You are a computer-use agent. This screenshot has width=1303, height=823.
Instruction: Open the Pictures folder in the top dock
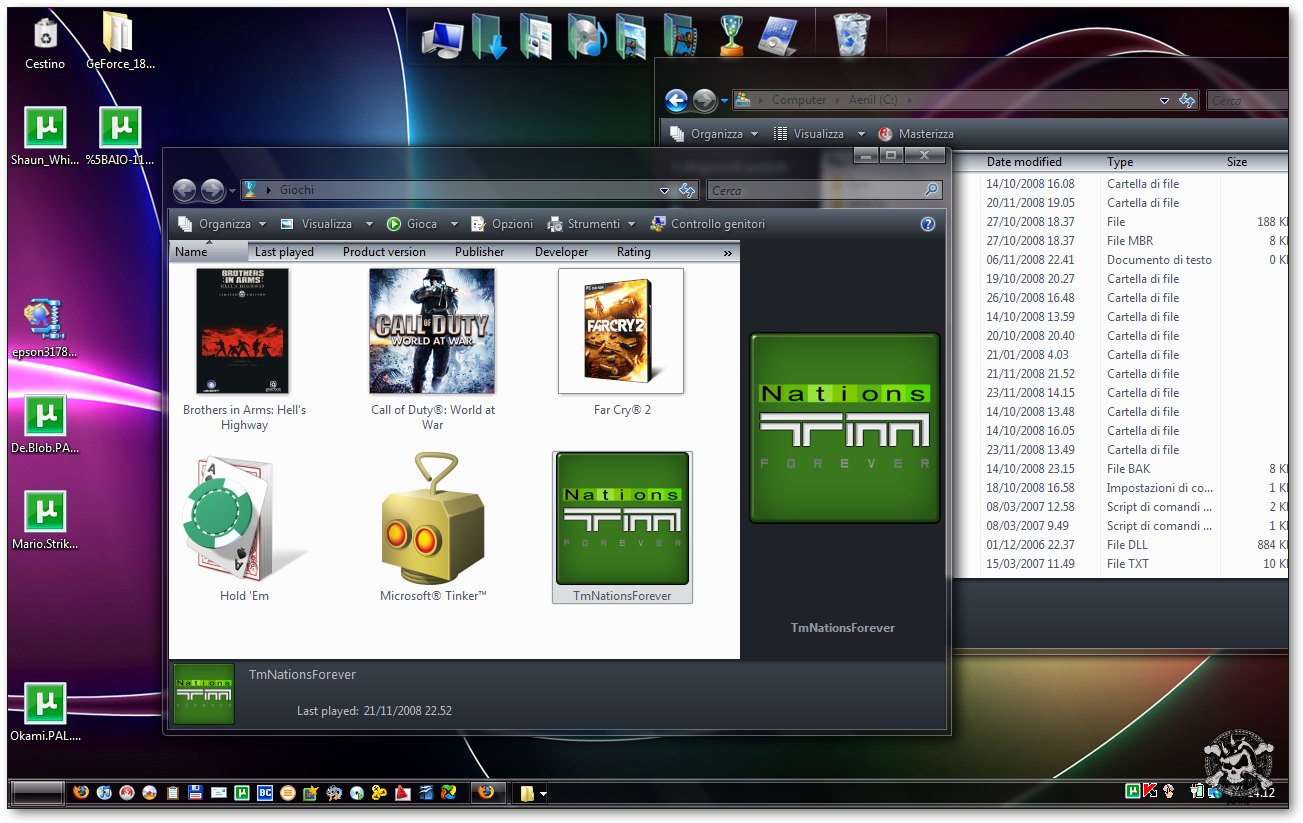[x=632, y=37]
